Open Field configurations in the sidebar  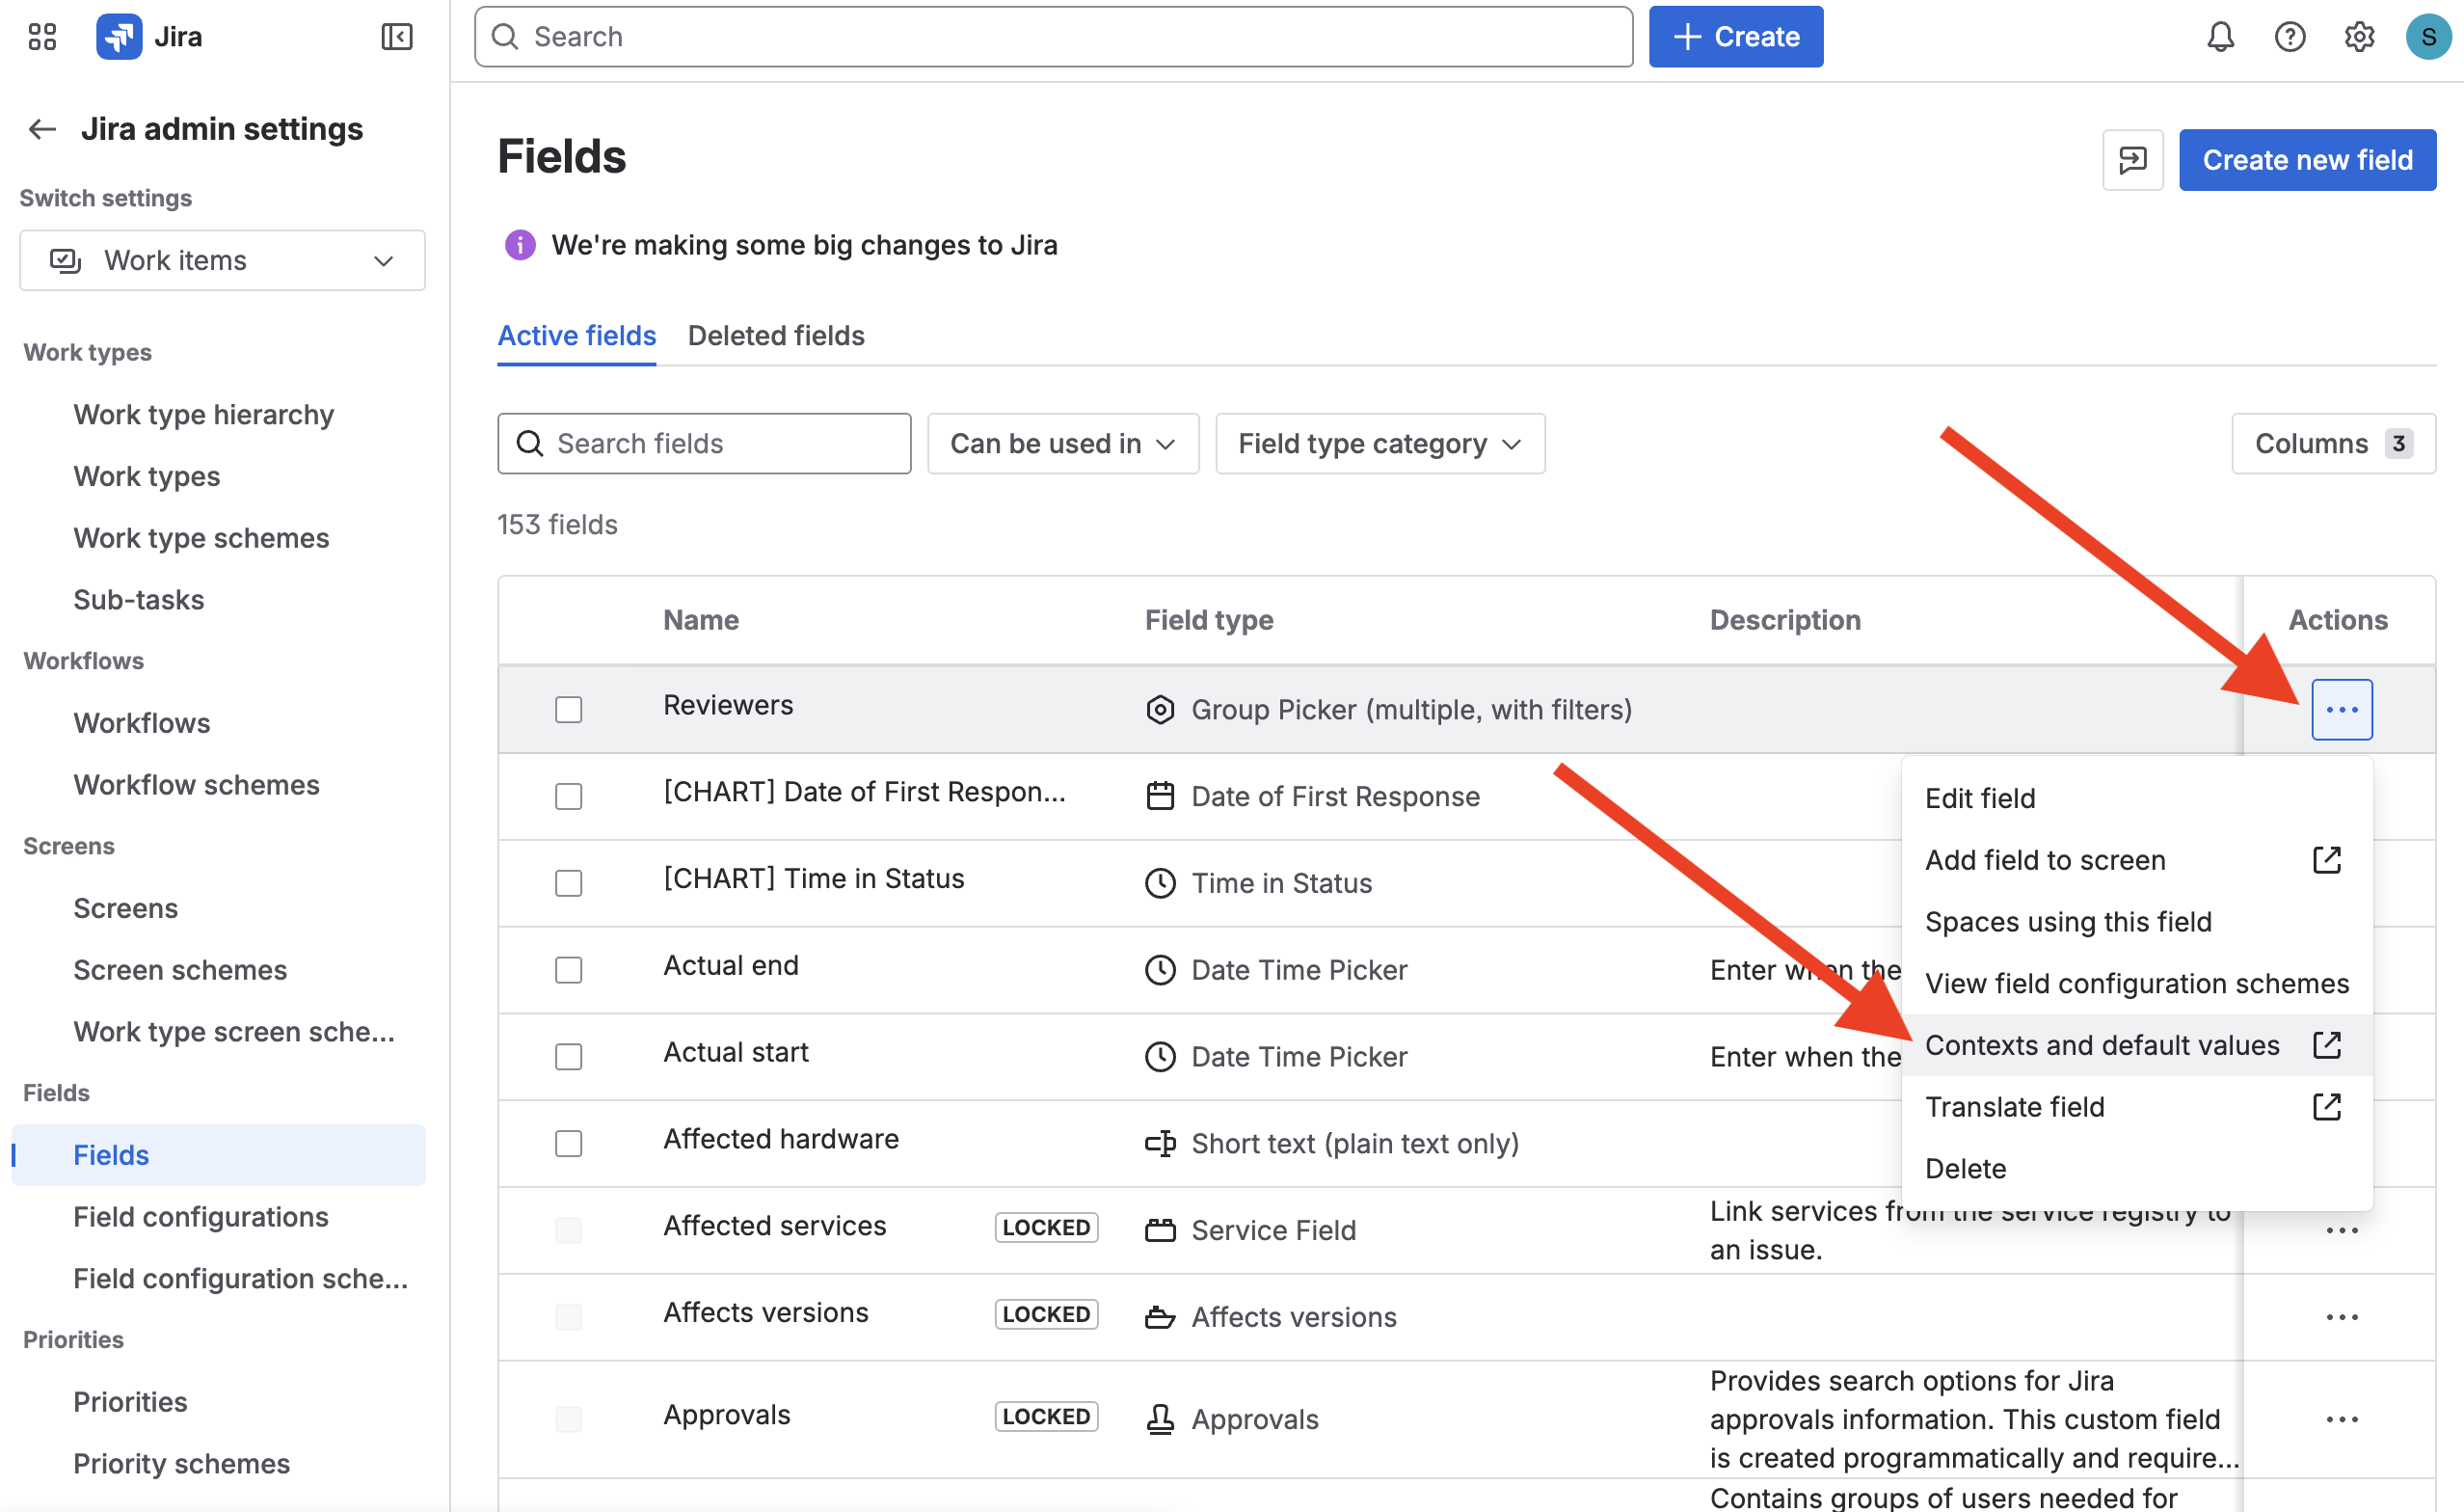pyautogui.click(x=200, y=1217)
